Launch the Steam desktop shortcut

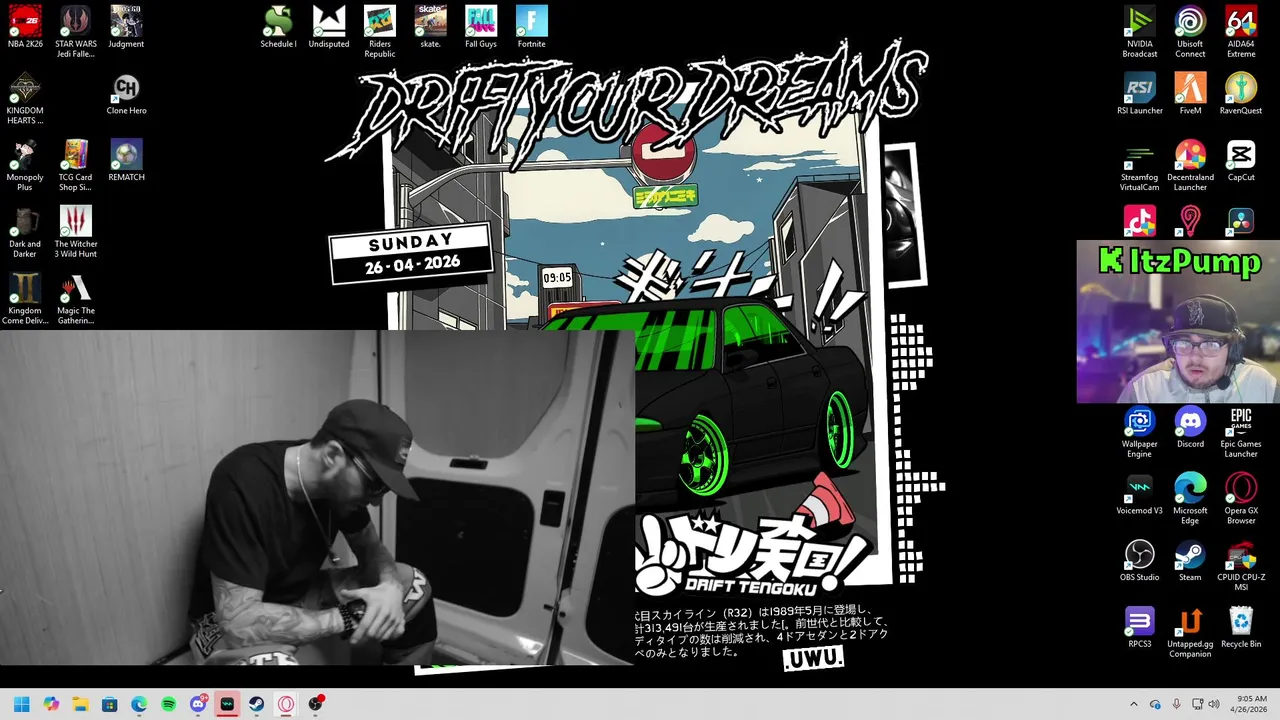pos(1190,560)
